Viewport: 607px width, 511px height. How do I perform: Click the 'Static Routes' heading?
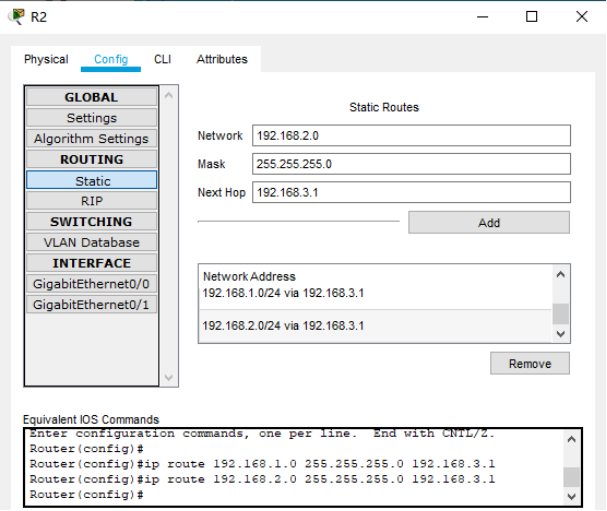[x=384, y=107]
